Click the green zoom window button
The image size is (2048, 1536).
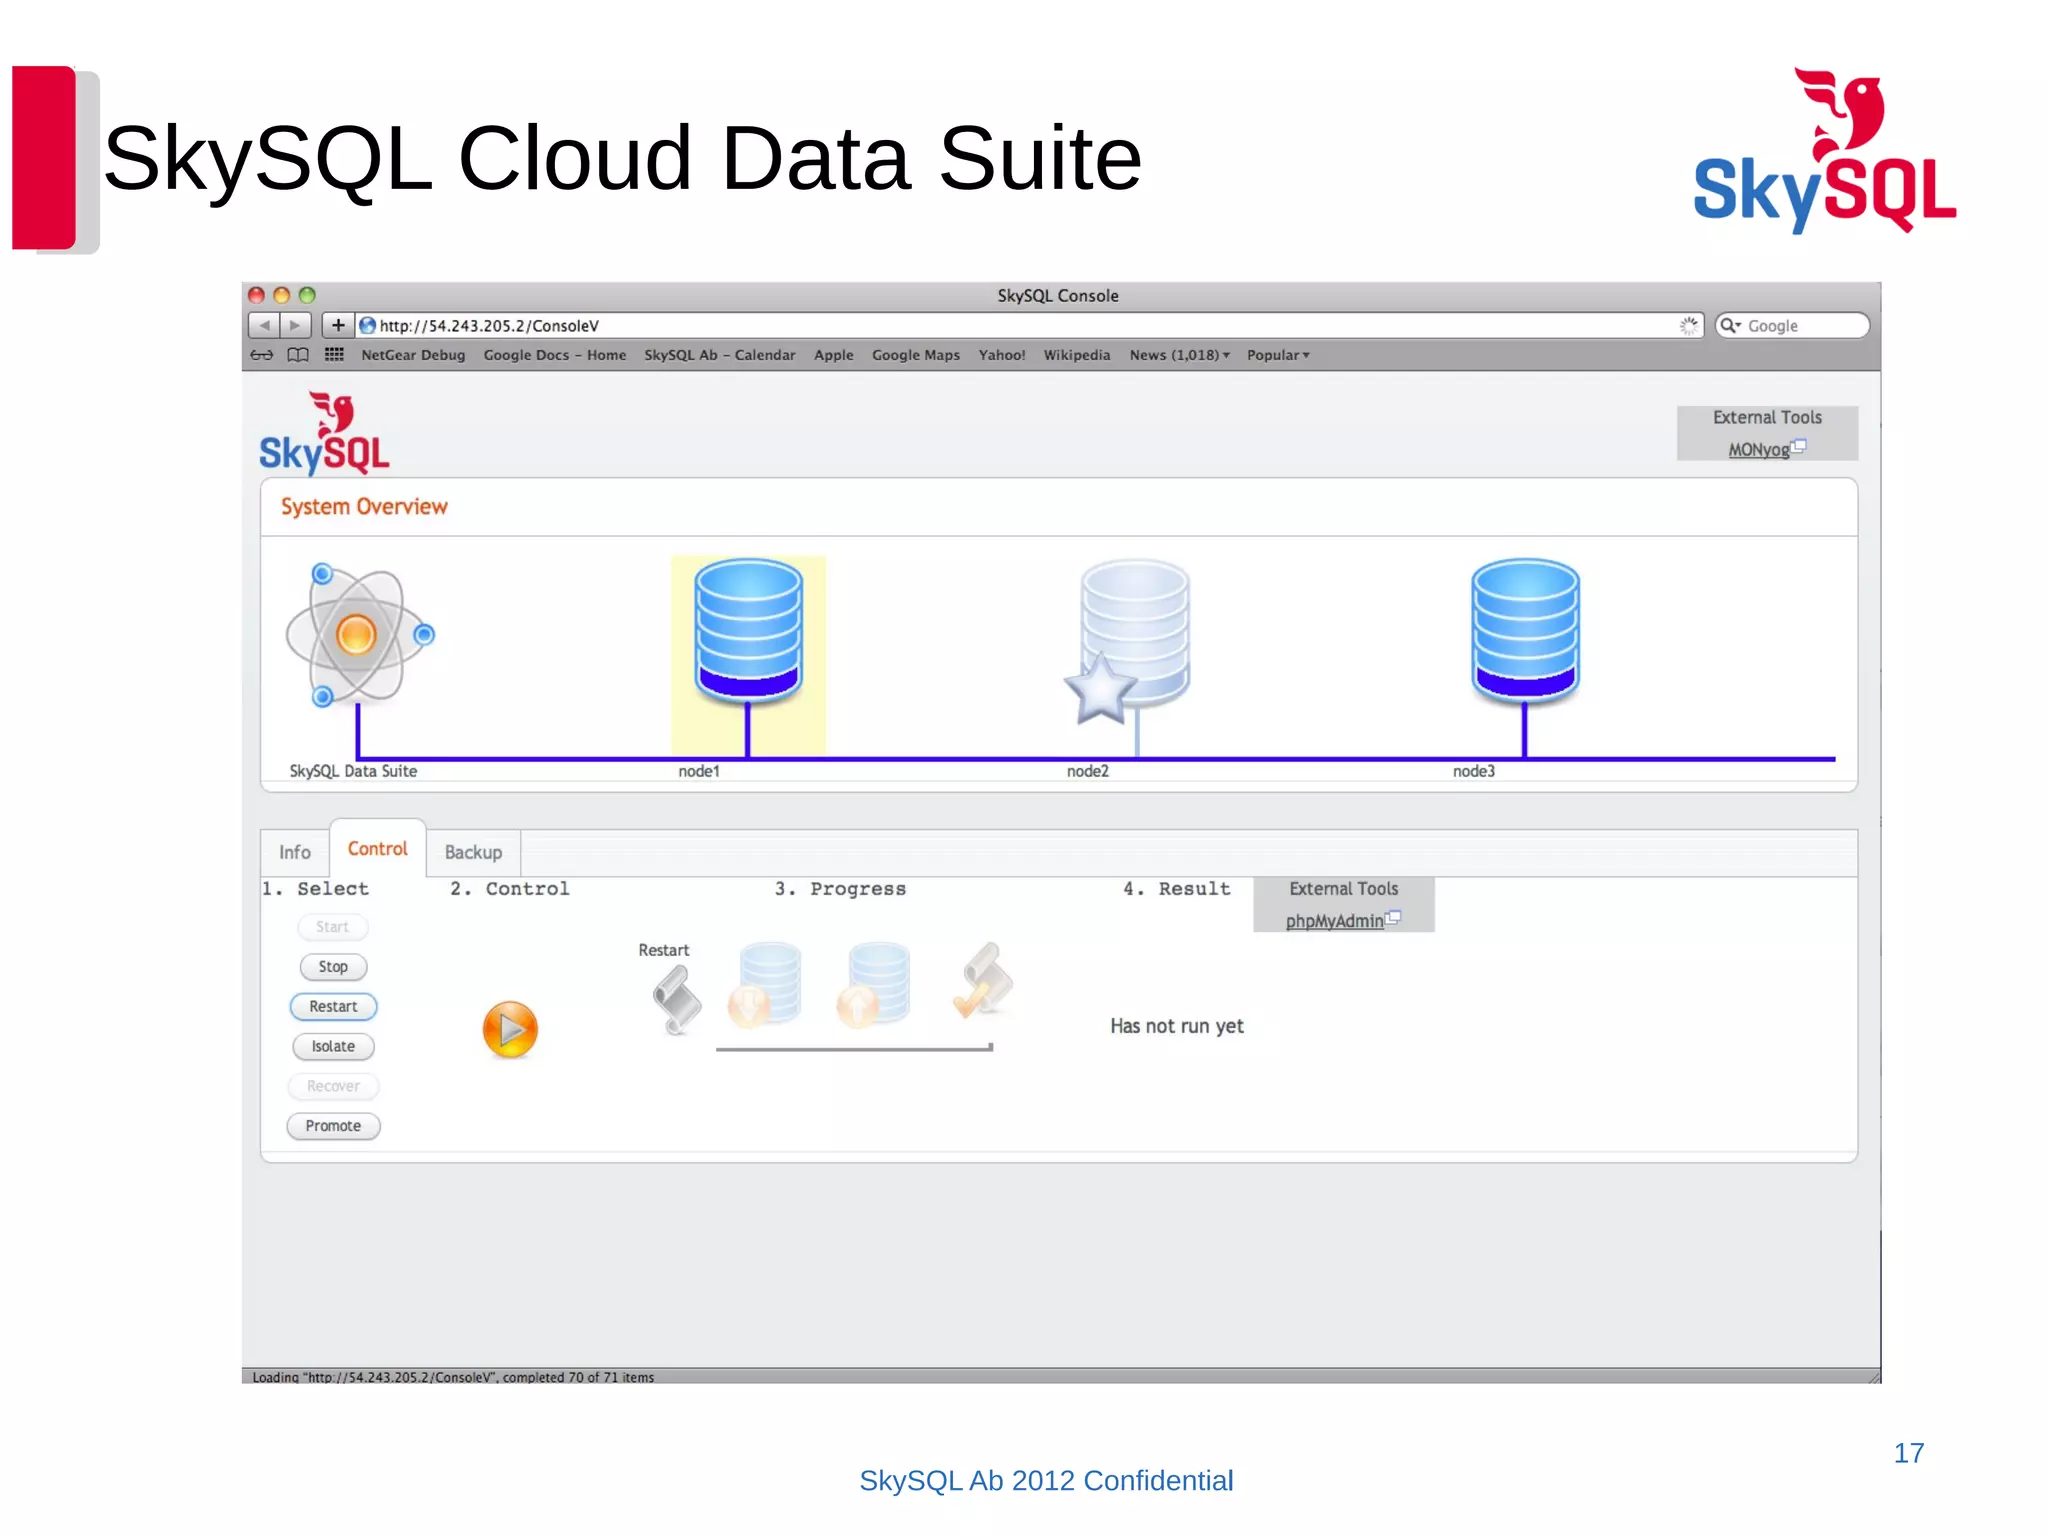coord(307,295)
